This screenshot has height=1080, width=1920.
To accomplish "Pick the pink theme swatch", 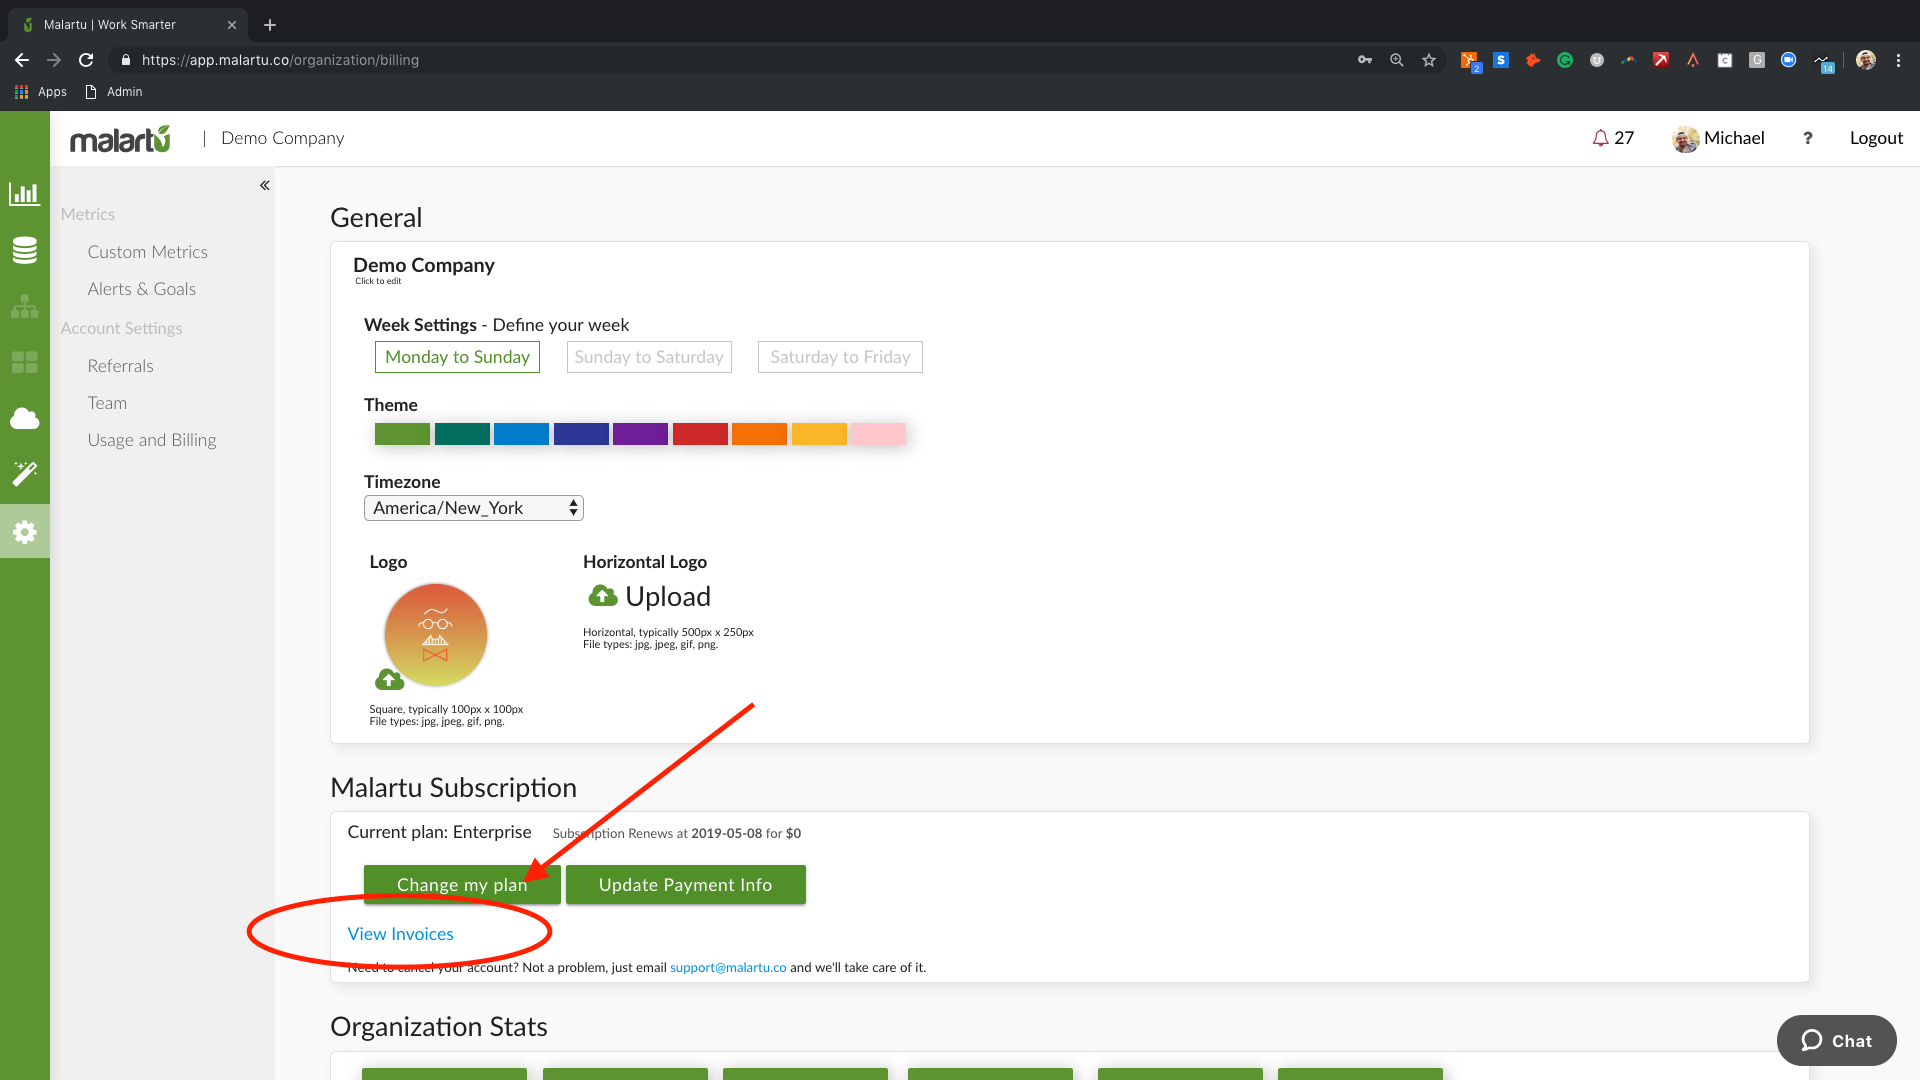I will (x=878, y=434).
